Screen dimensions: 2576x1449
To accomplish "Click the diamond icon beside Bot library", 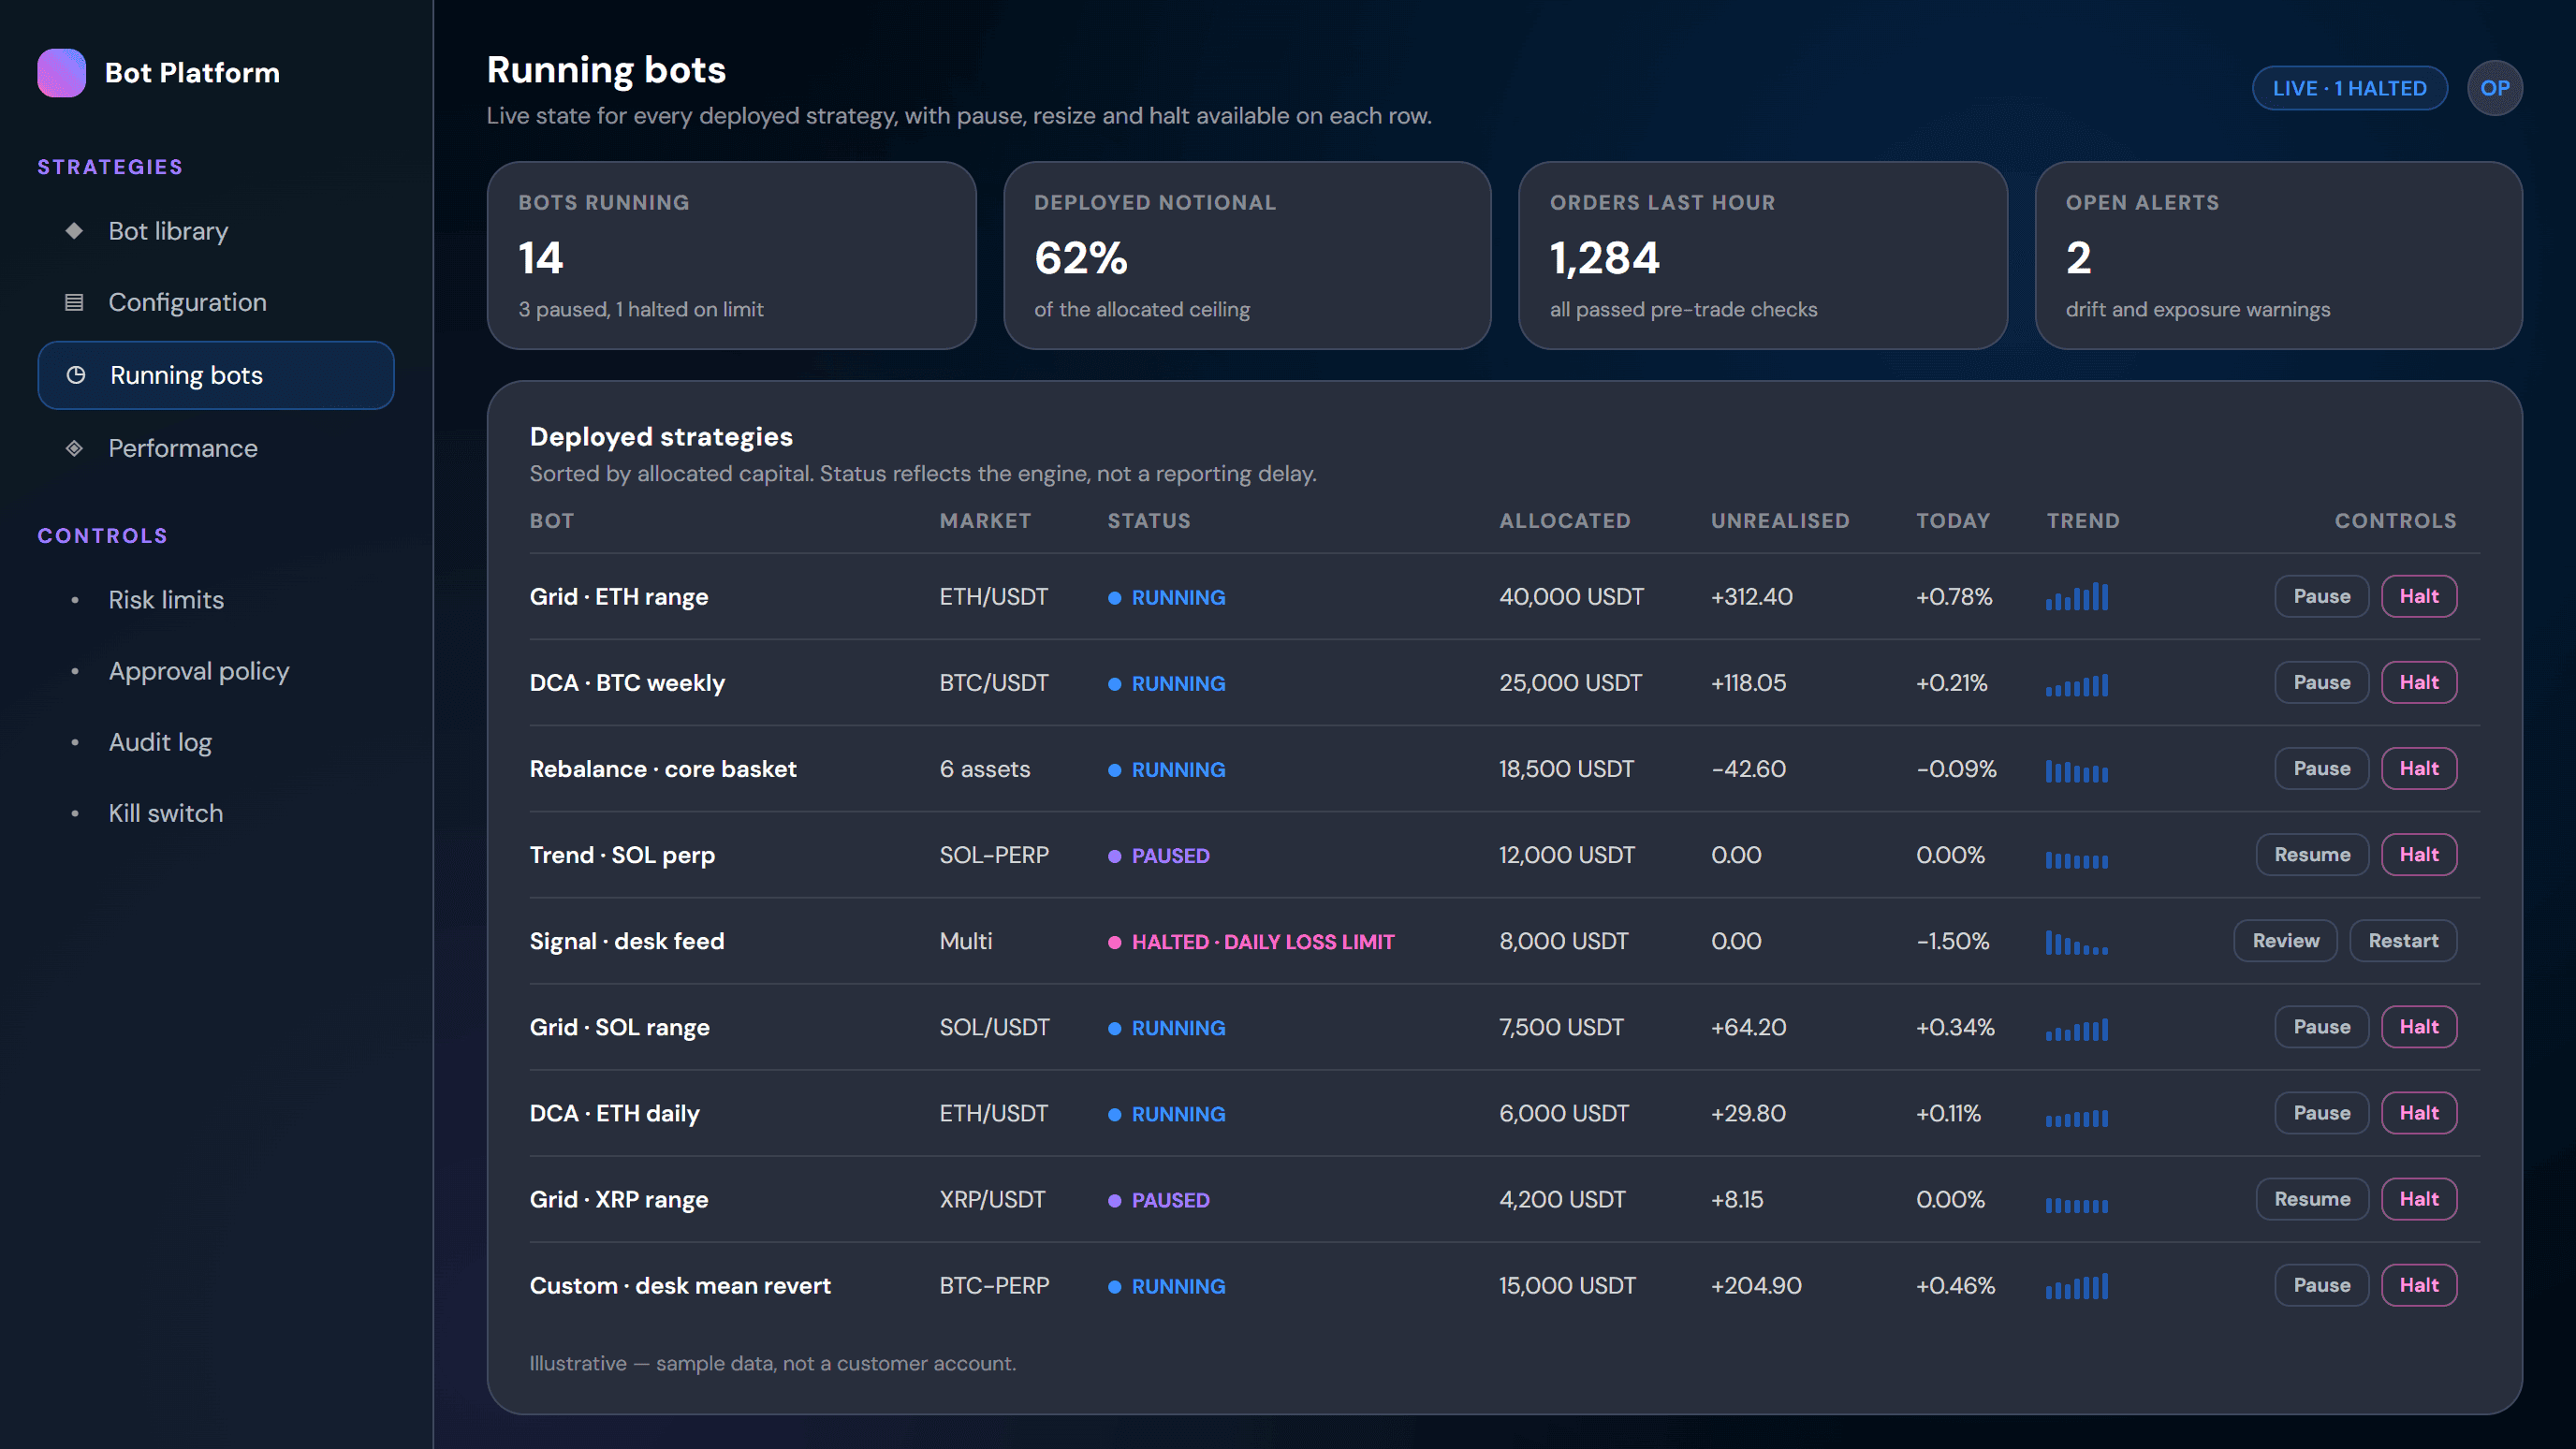I will tap(74, 231).
